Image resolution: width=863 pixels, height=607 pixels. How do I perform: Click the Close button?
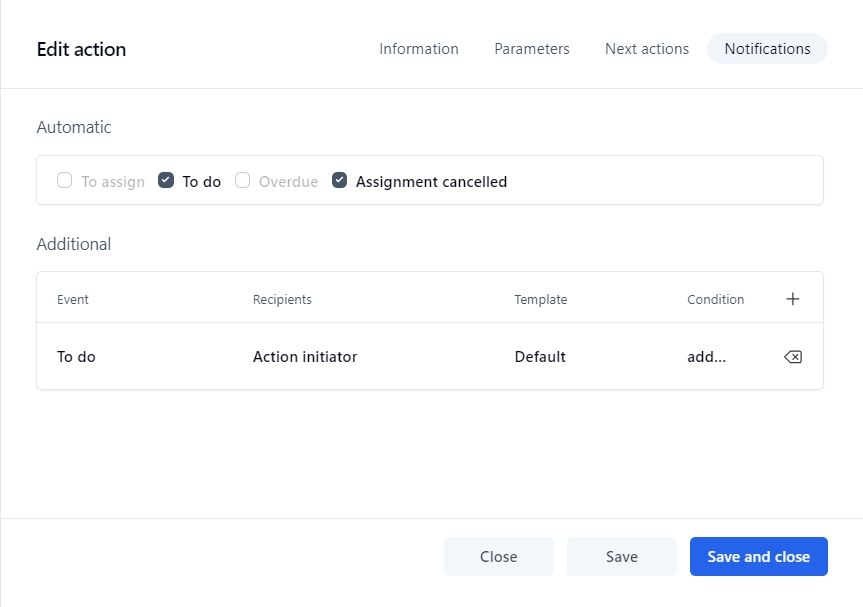pos(498,557)
